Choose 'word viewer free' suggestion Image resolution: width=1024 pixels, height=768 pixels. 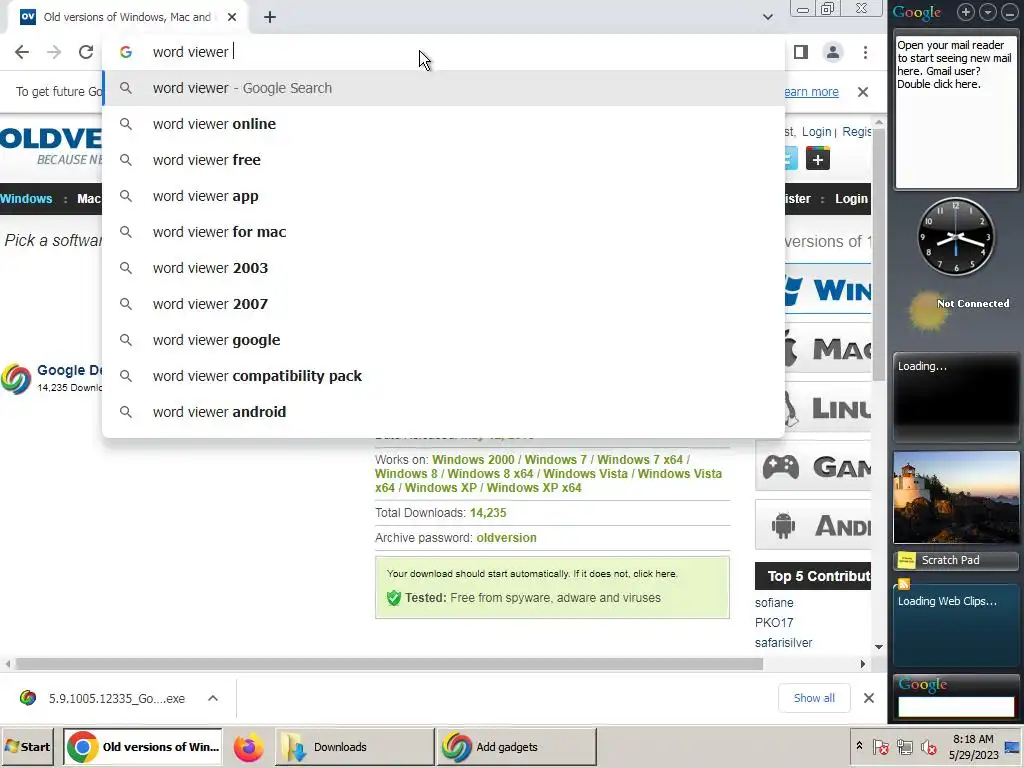click(443, 160)
